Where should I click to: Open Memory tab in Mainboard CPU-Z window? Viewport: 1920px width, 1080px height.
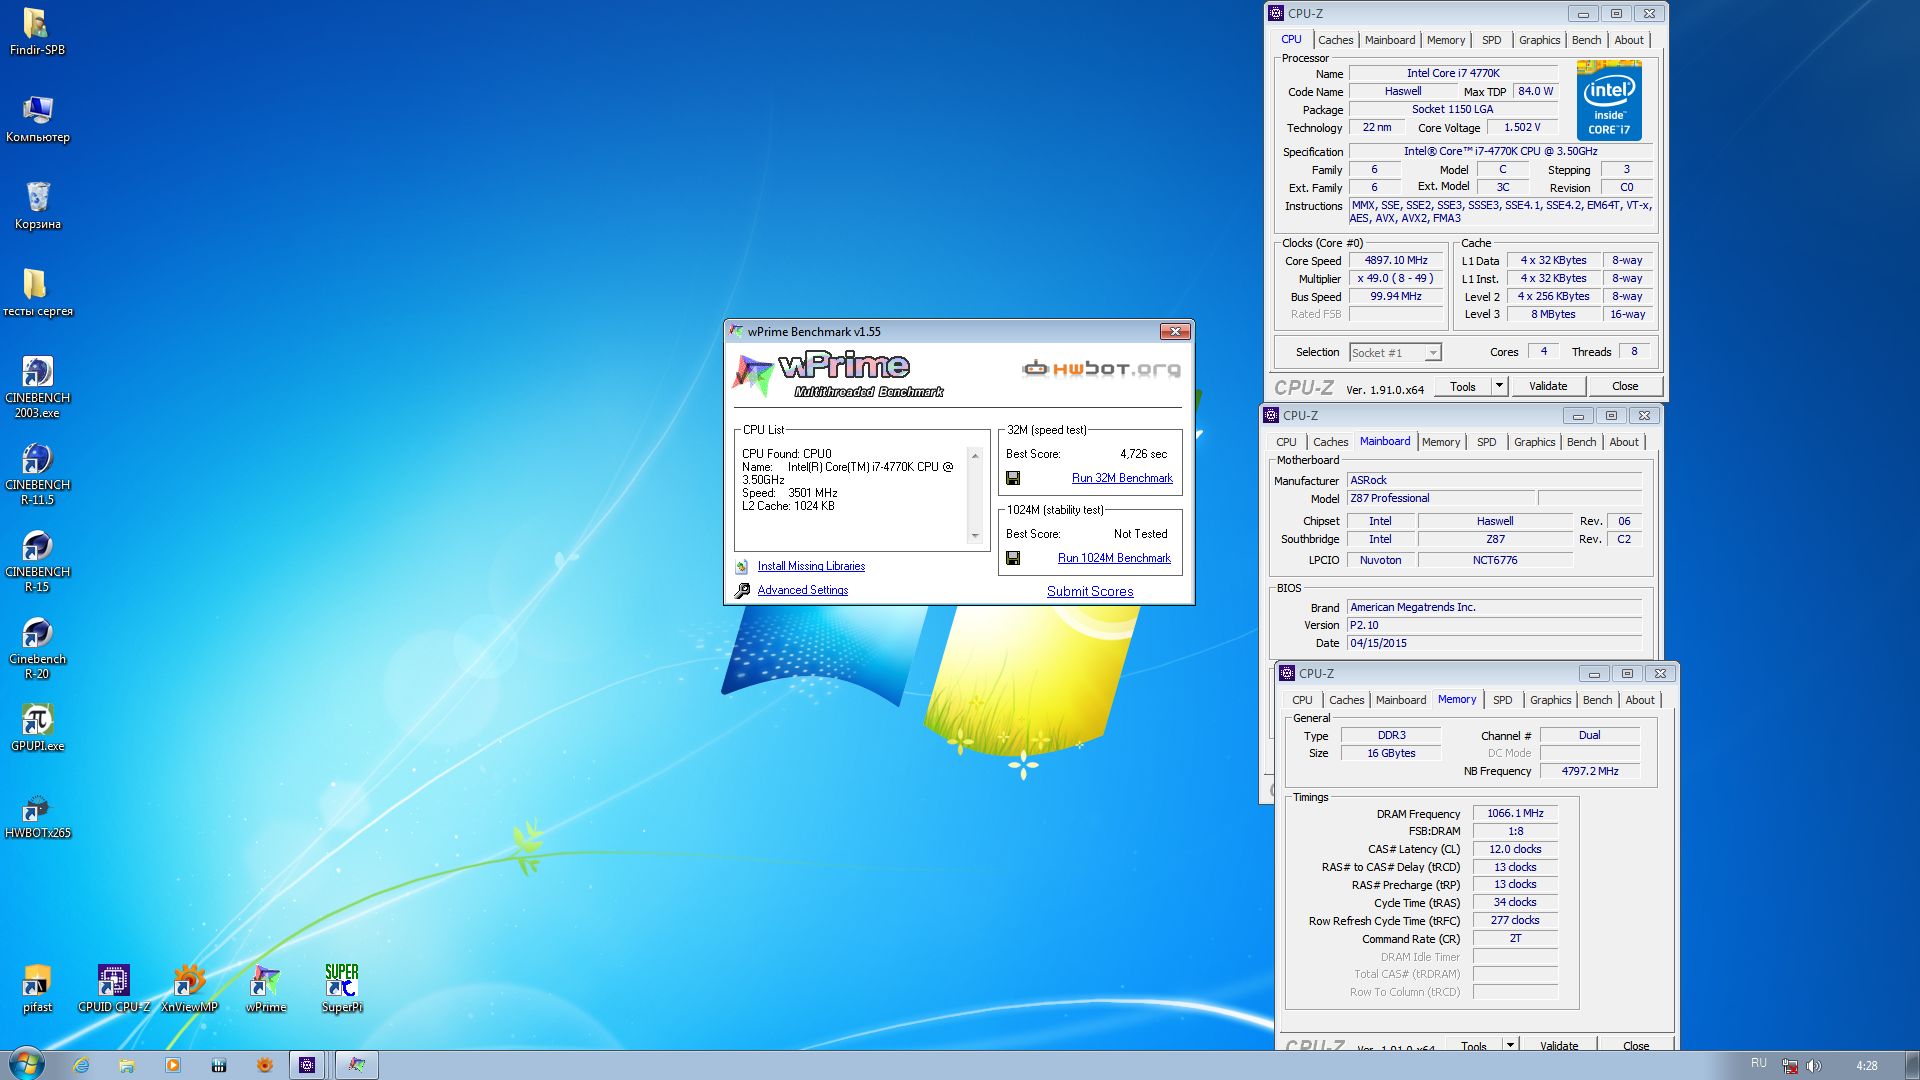point(1440,442)
